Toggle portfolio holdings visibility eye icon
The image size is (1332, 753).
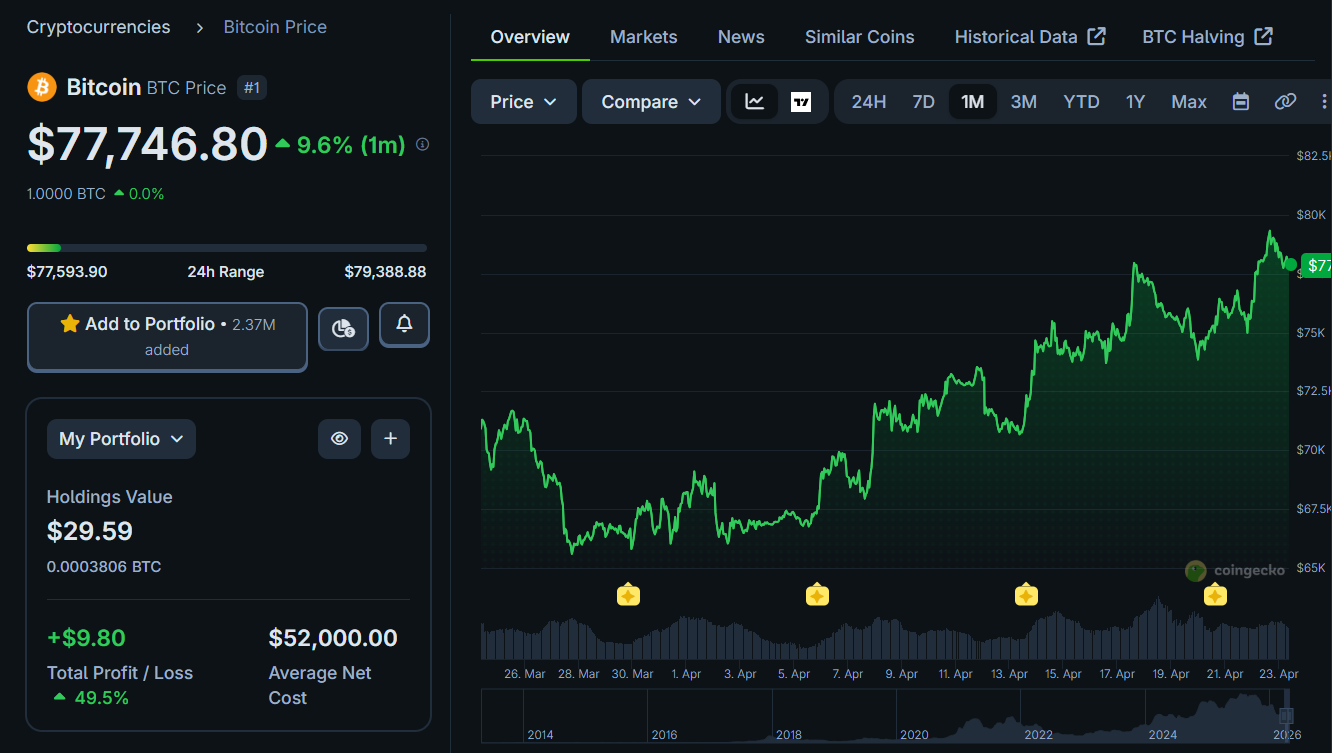tap(340, 439)
